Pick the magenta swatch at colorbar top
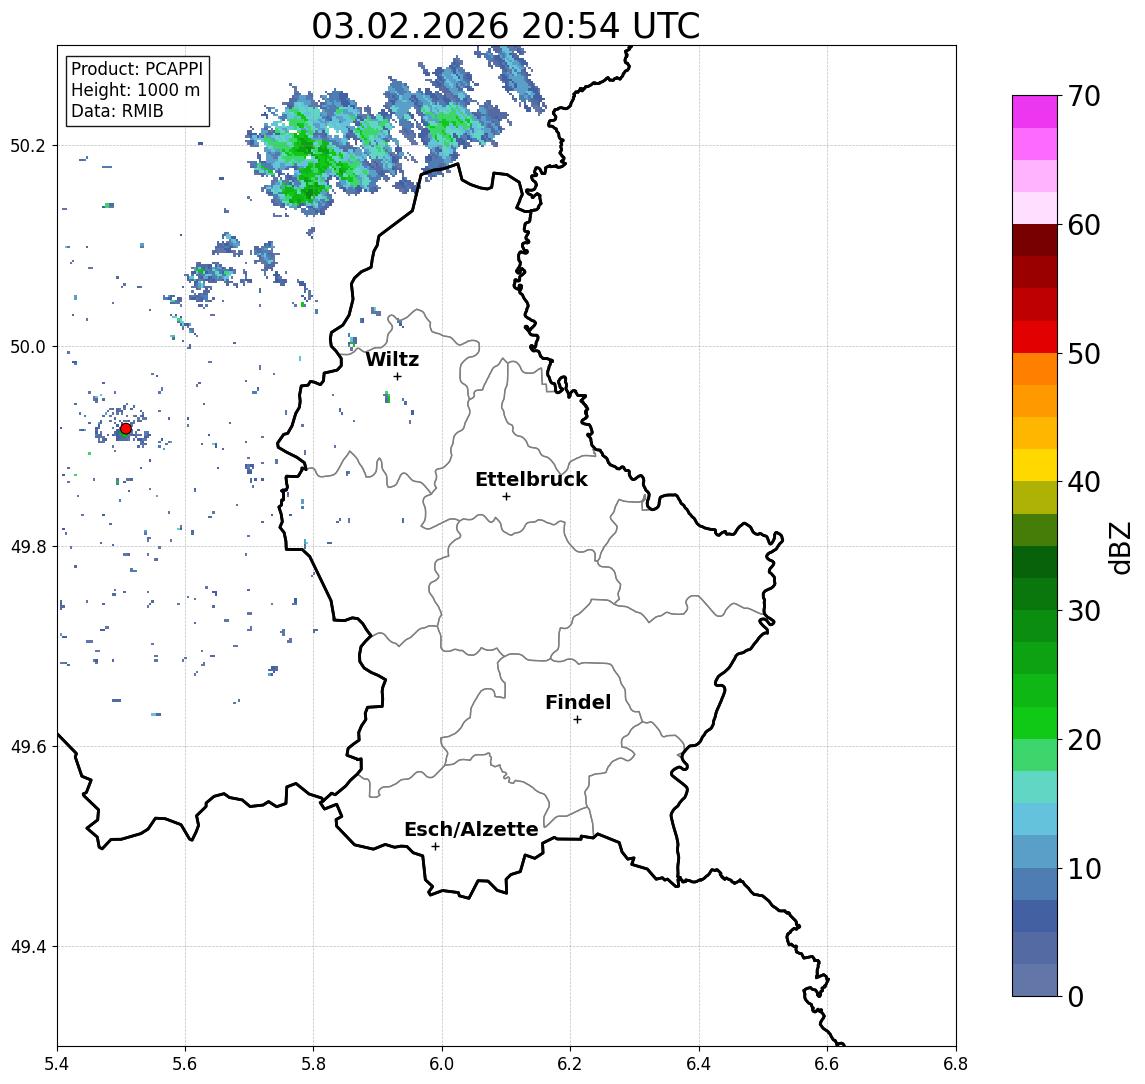The height and width of the screenshot is (1084, 1145). (1035, 112)
